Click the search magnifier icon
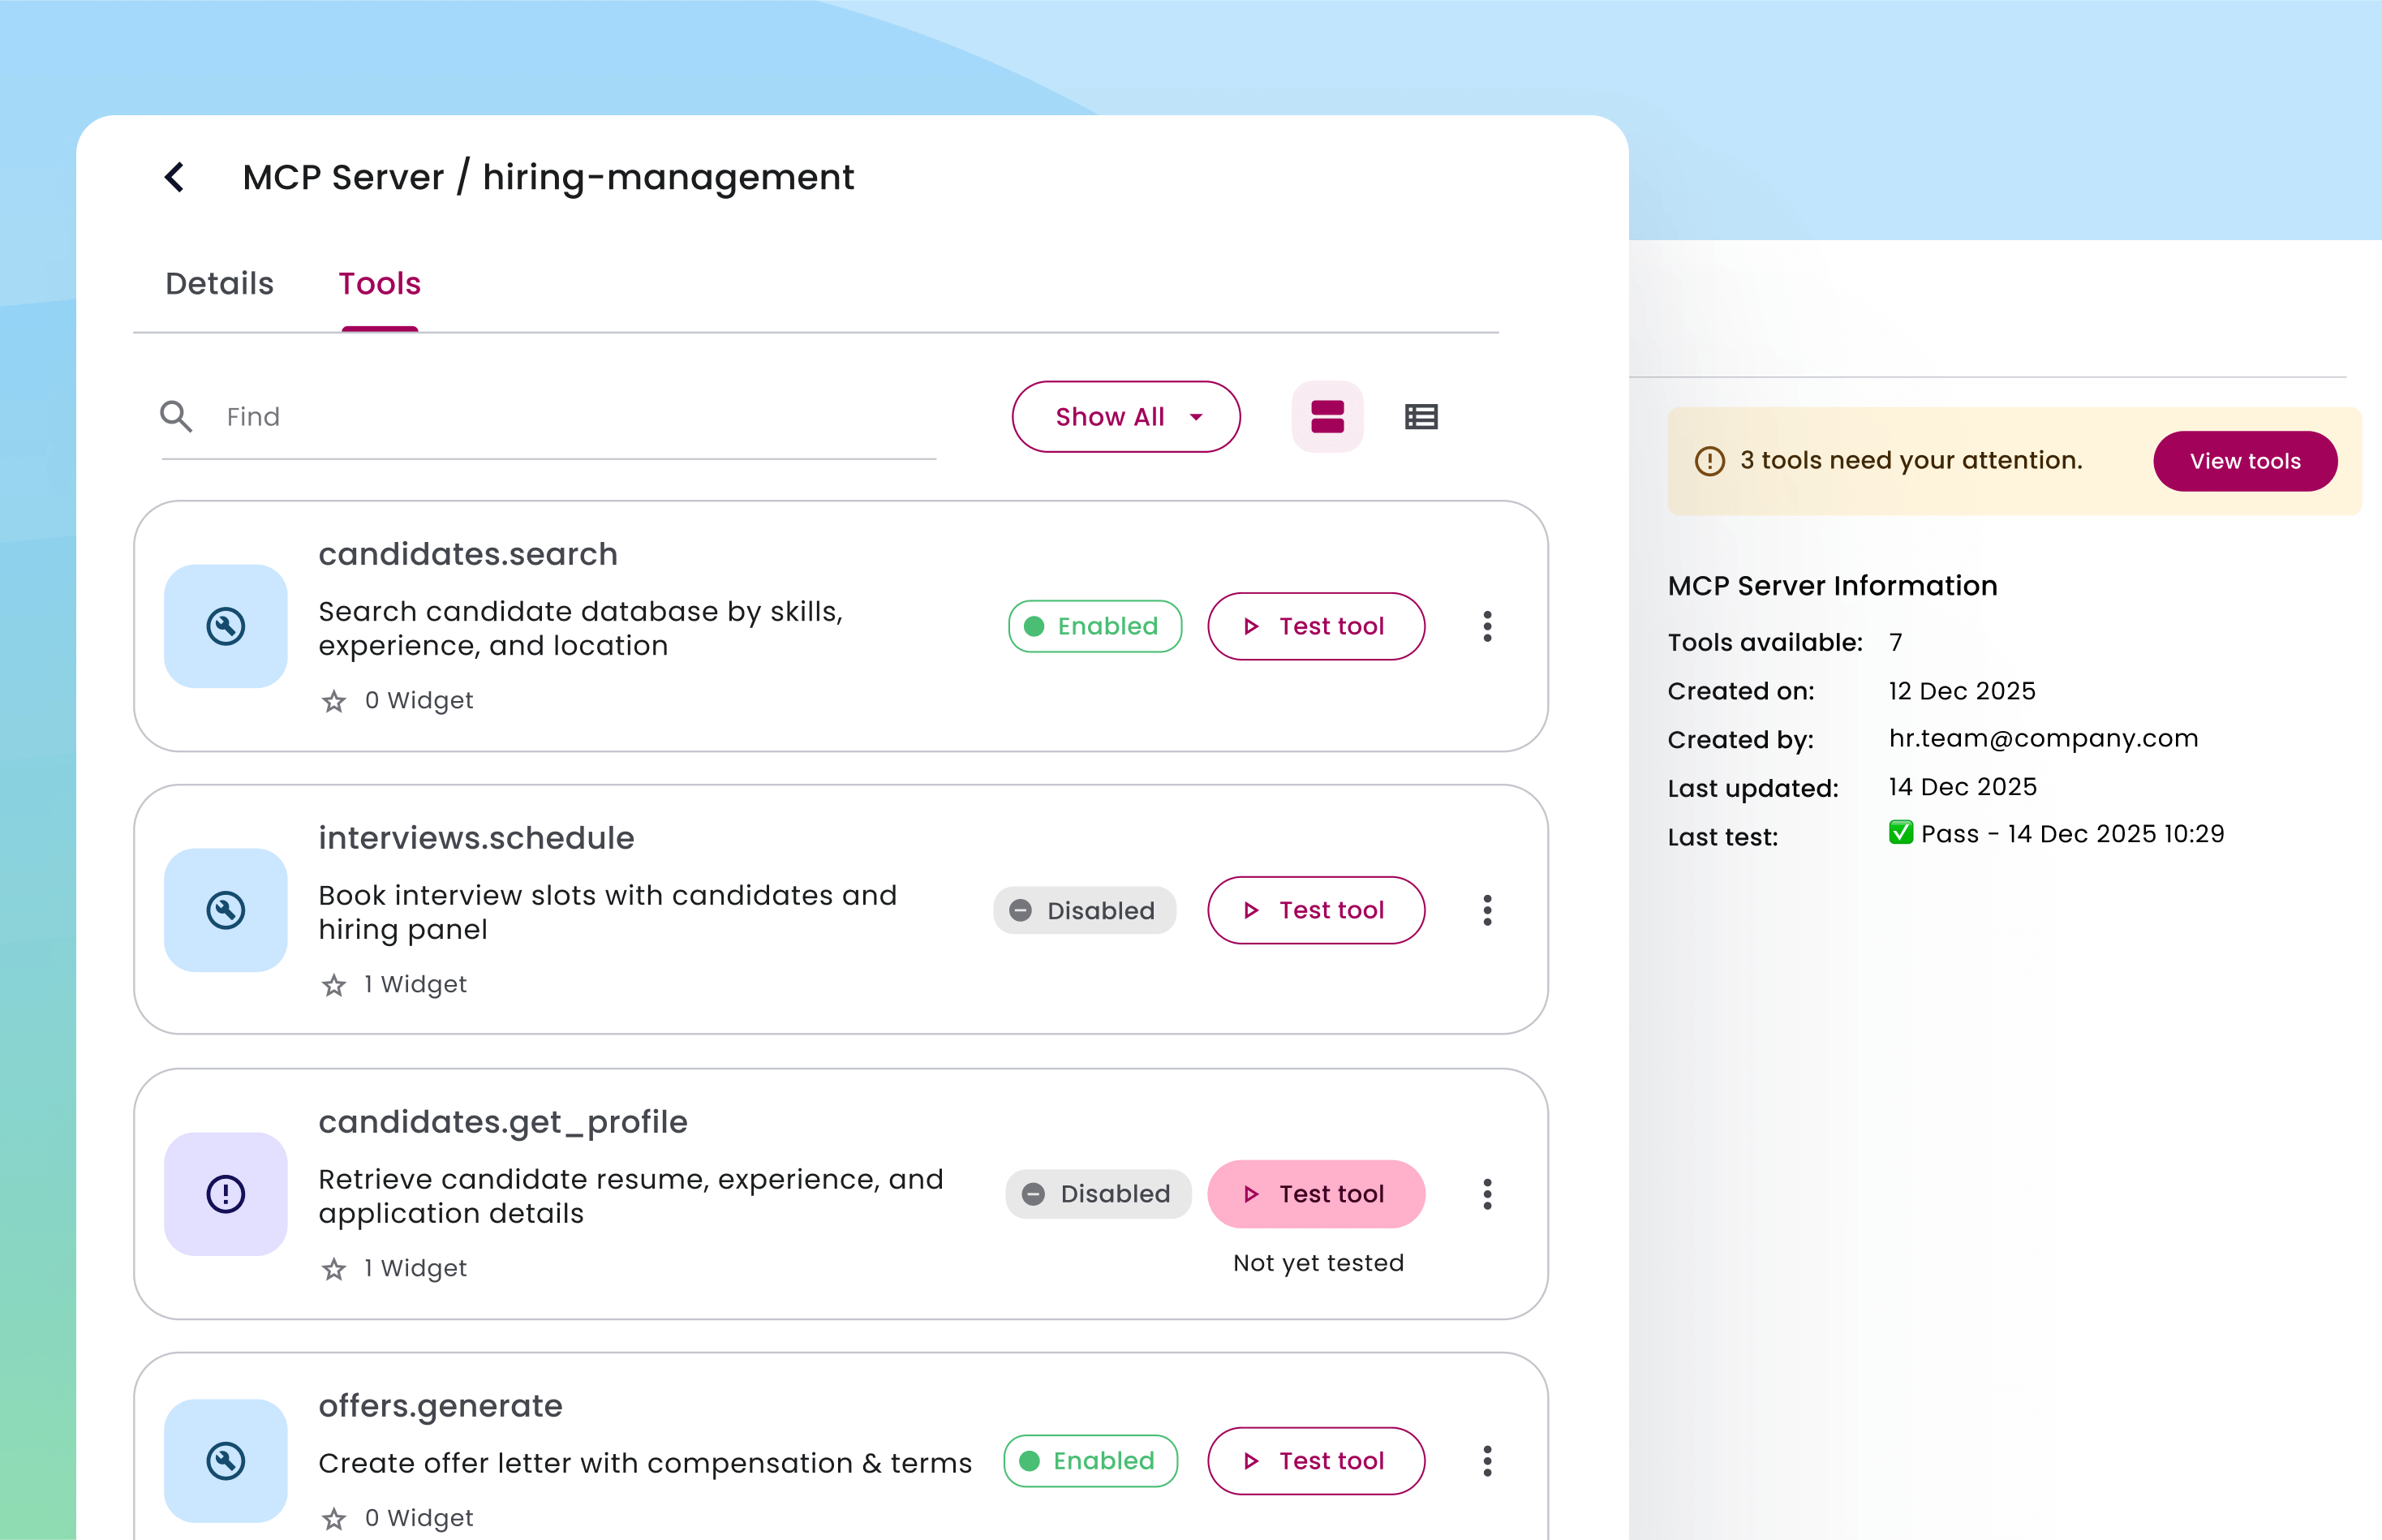This screenshot has height=1540, width=2382. click(176, 416)
